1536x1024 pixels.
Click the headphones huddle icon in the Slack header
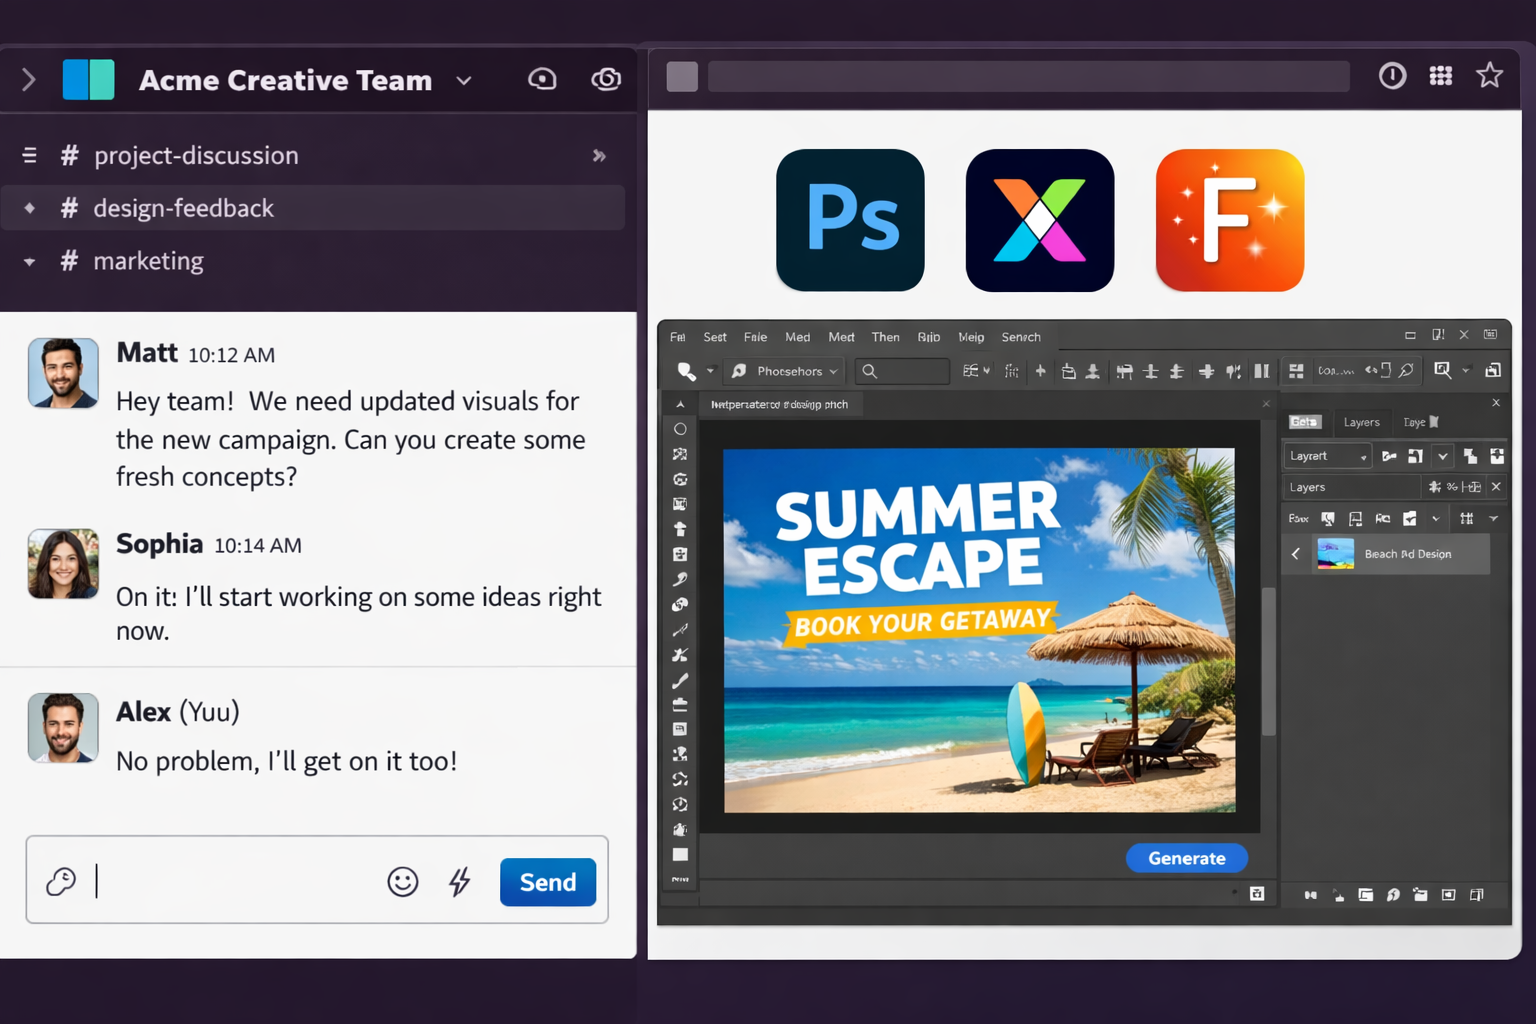tap(542, 79)
